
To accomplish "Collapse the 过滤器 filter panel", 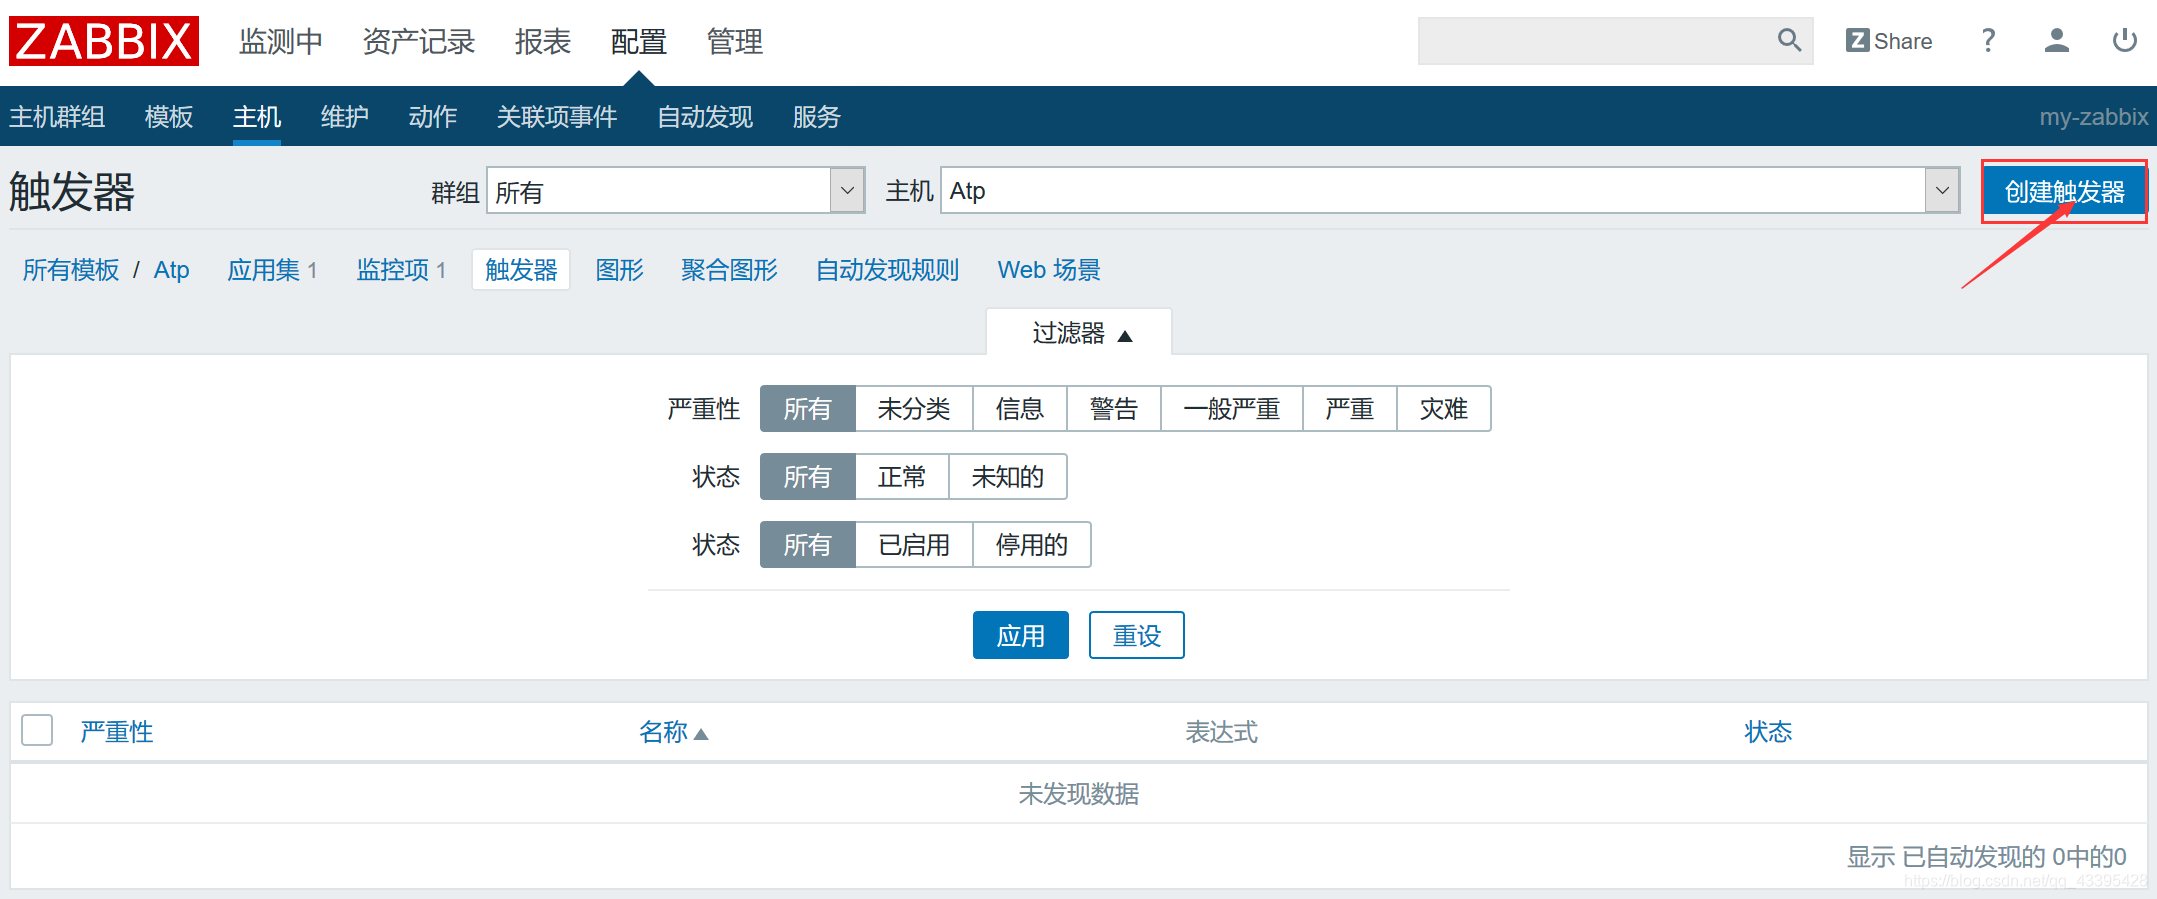I will pyautogui.click(x=1079, y=333).
